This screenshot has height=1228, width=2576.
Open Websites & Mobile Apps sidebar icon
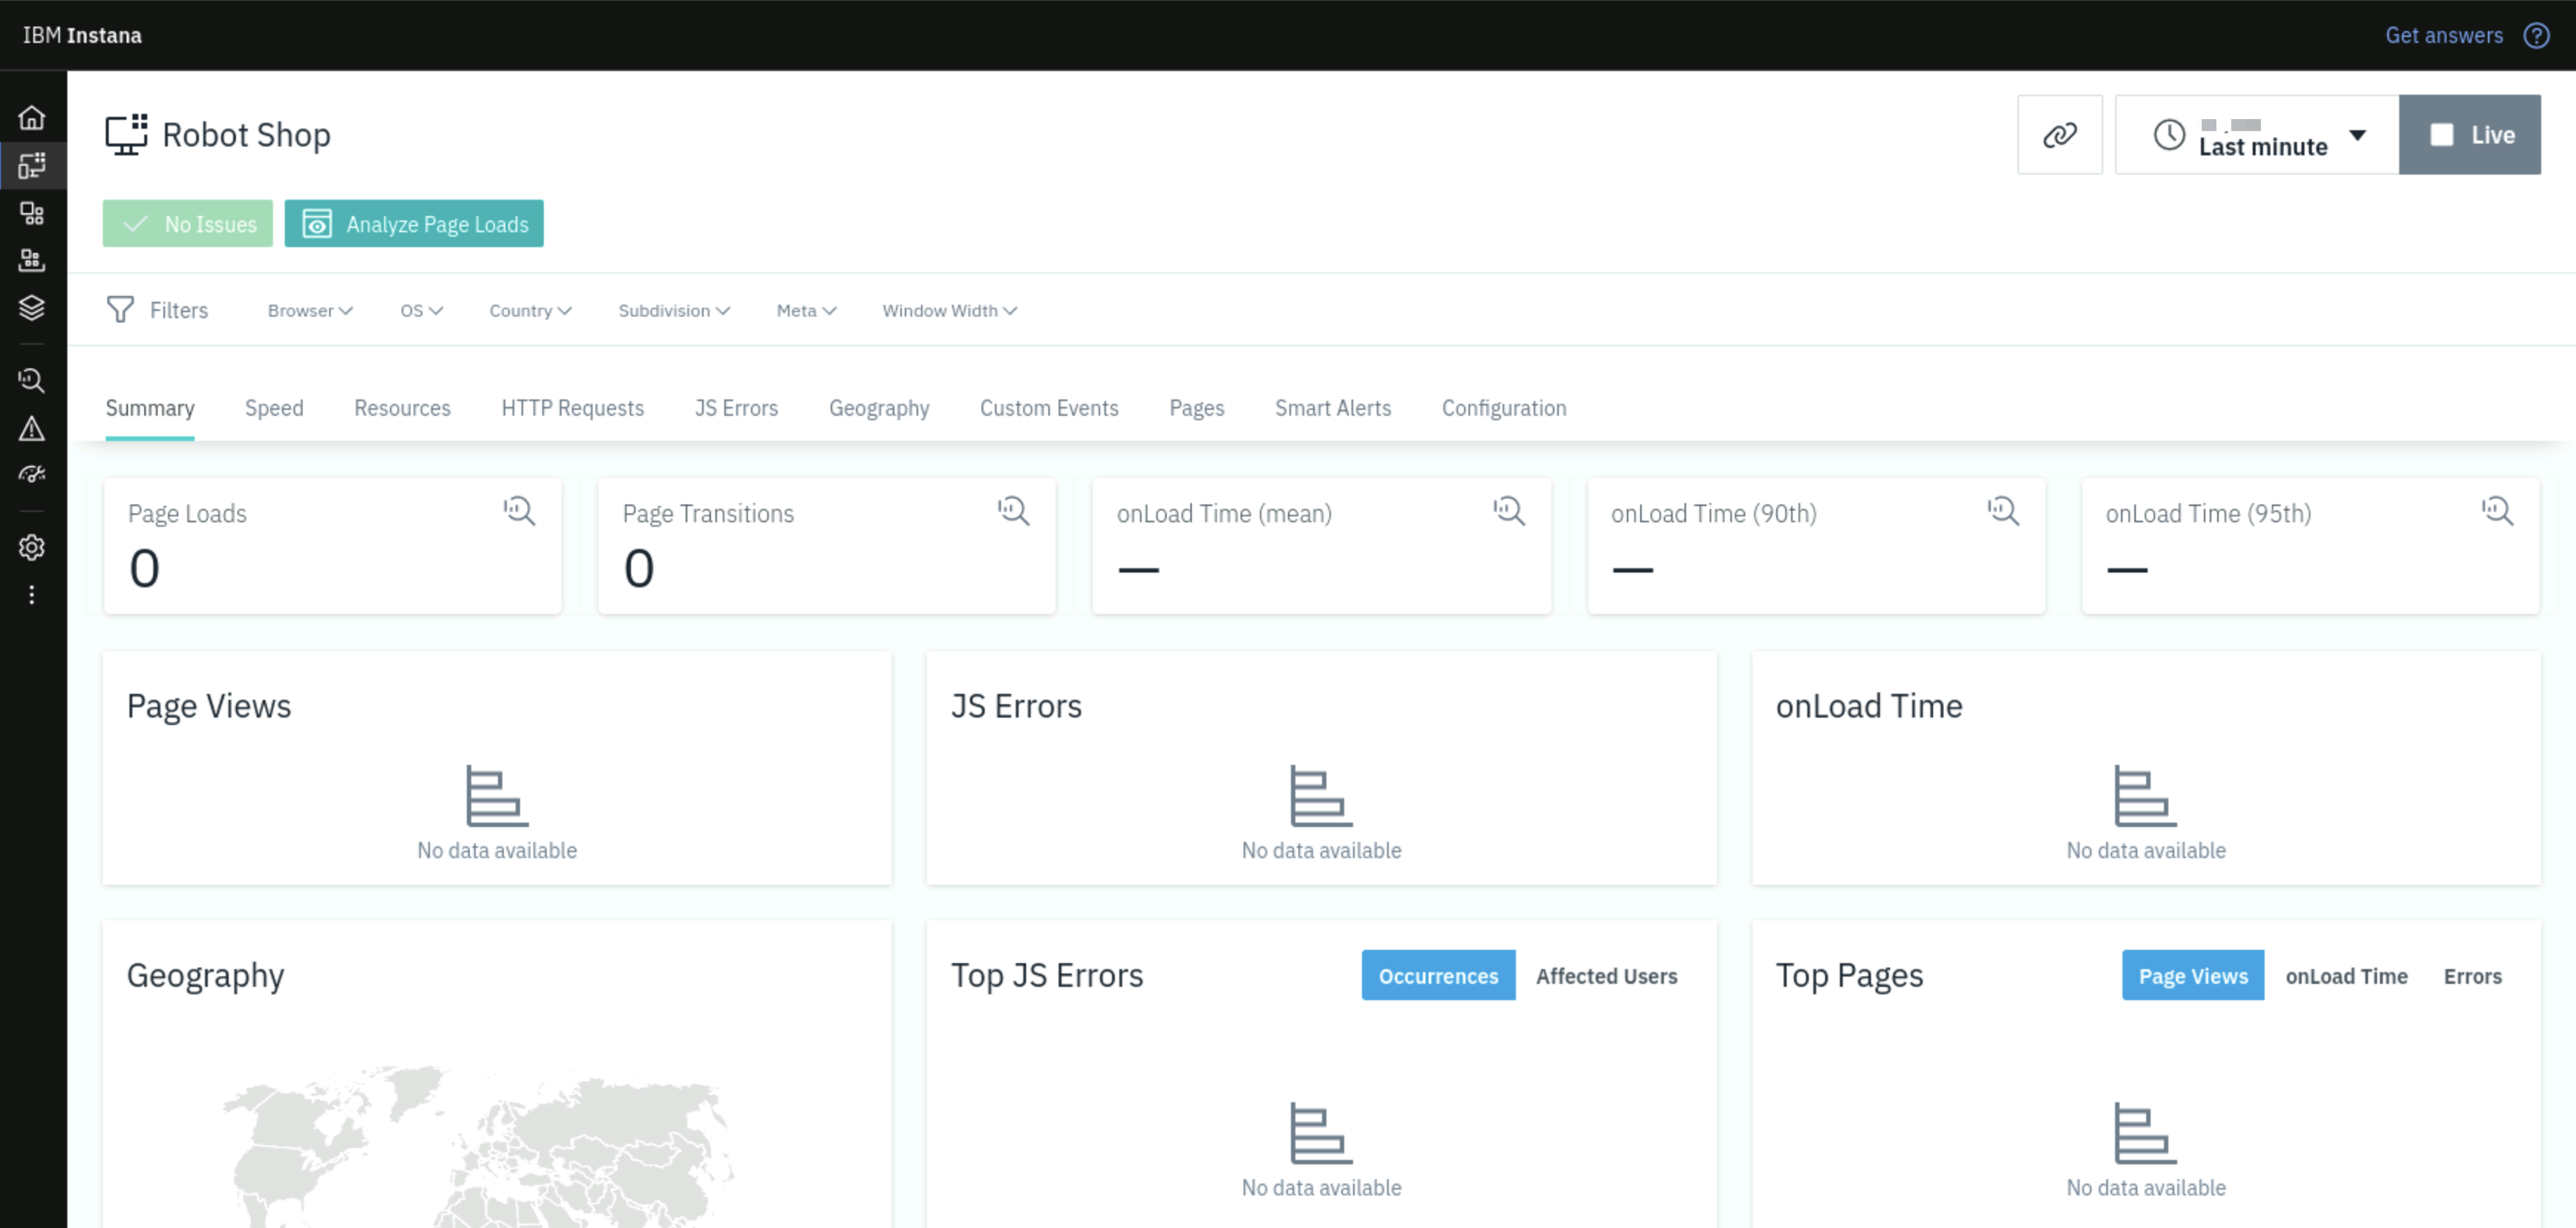[32, 165]
